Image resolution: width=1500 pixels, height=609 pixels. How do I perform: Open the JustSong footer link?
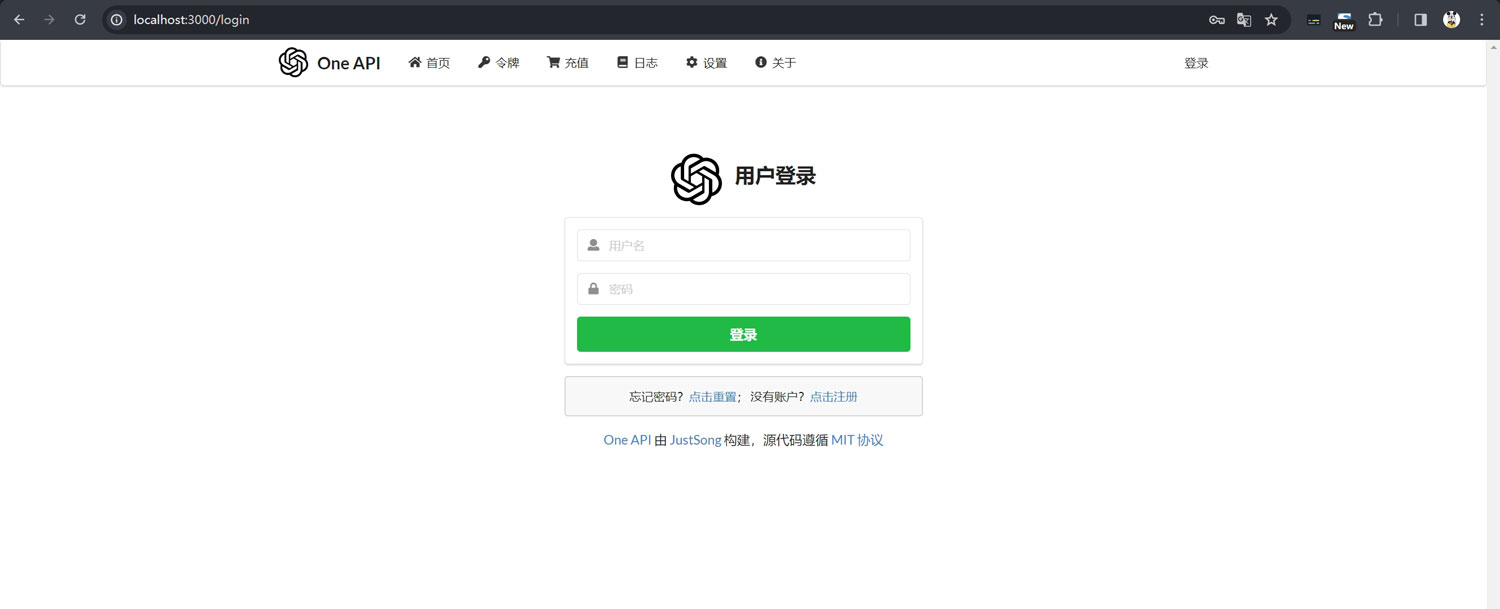[695, 440]
